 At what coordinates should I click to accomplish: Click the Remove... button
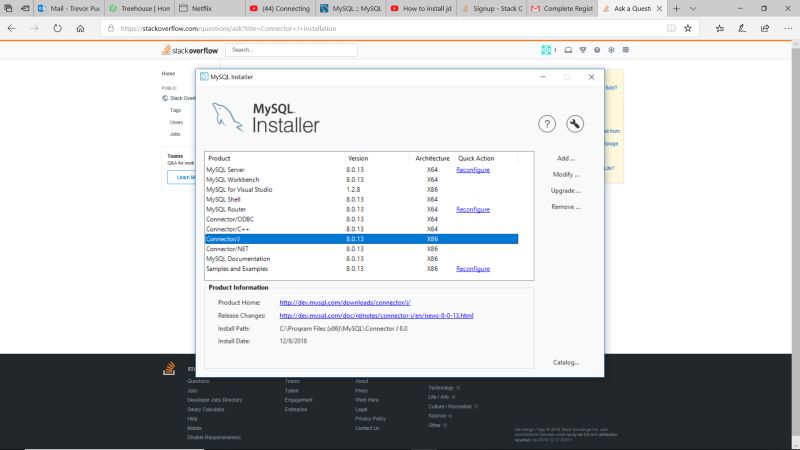coord(565,207)
